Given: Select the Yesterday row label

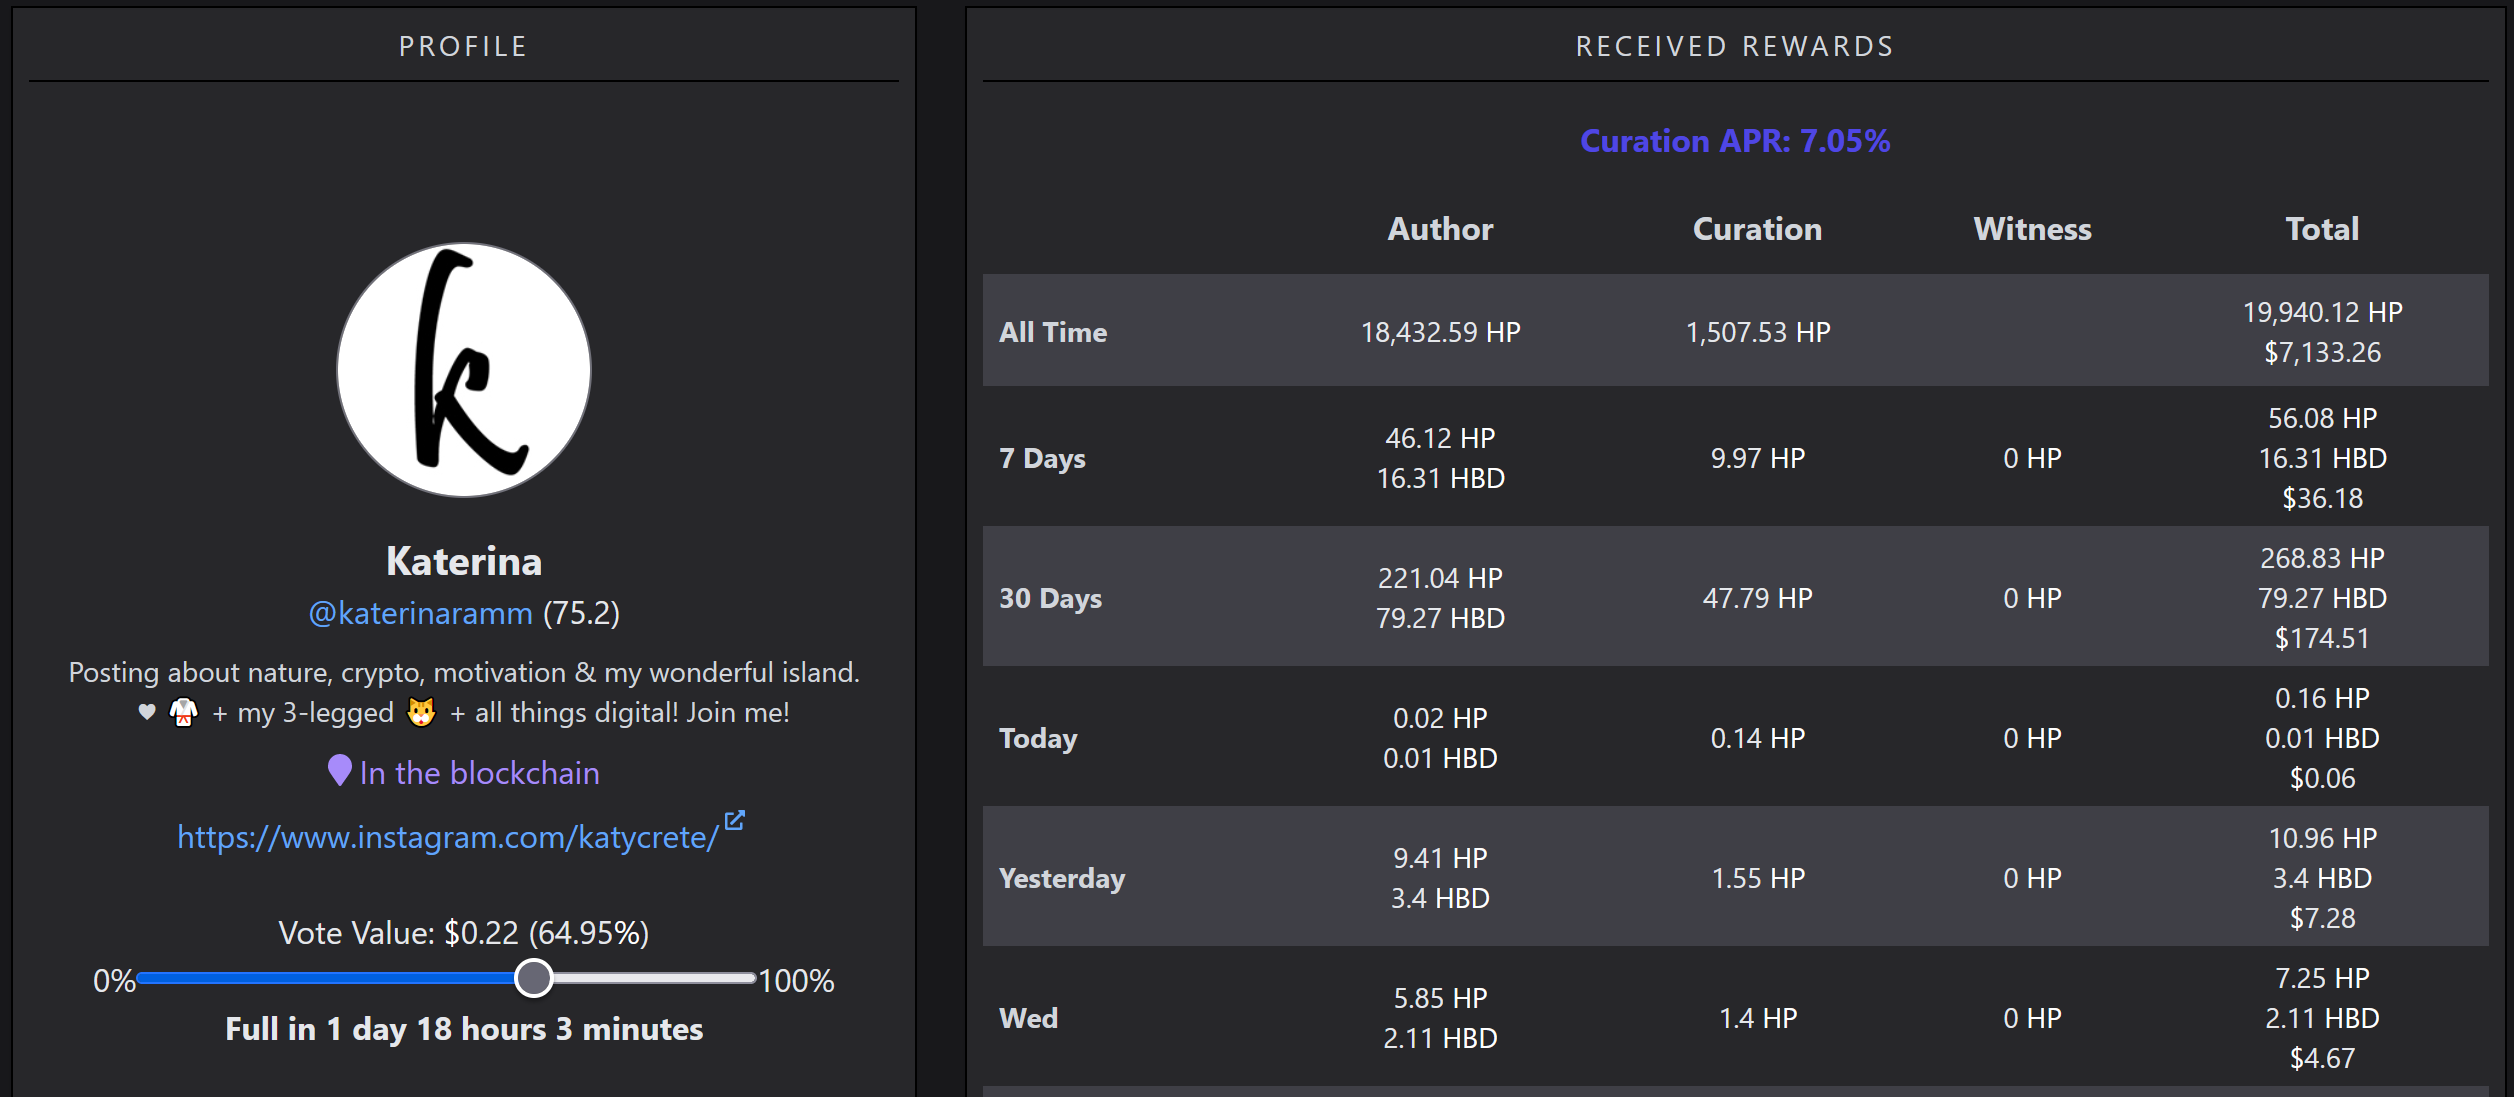Looking at the screenshot, I should tap(1062, 878).
